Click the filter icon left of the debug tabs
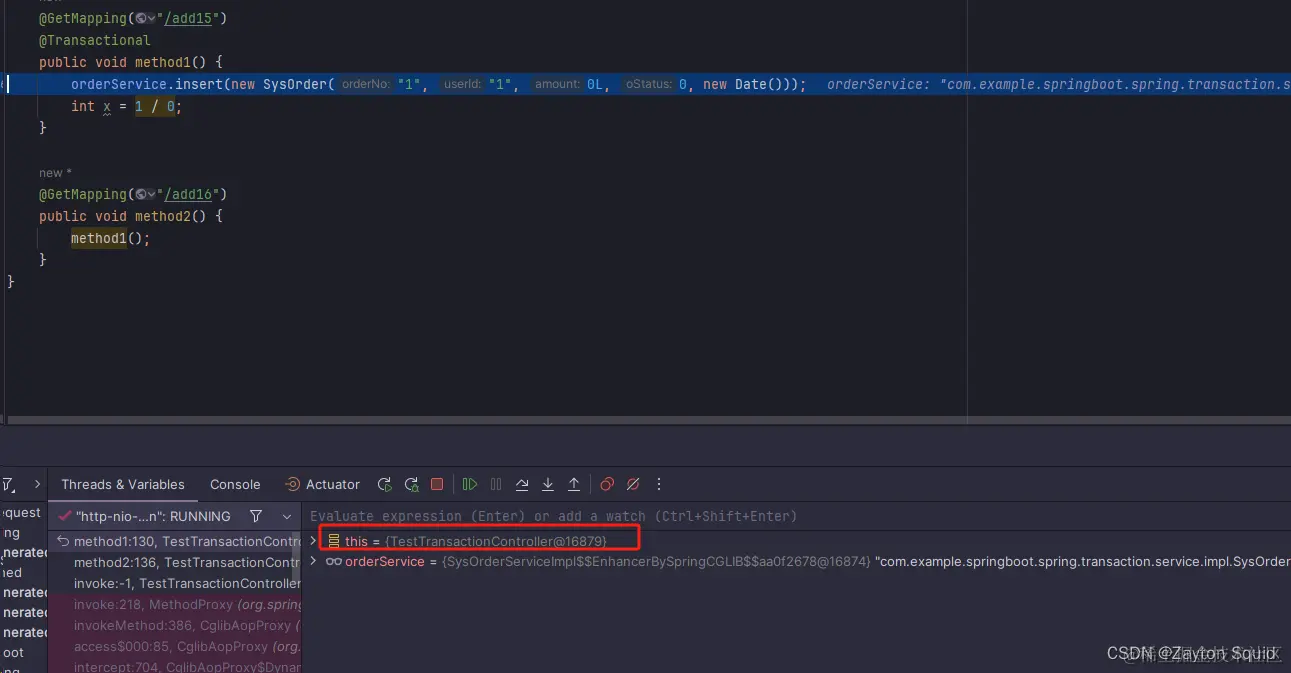Viewport: 1291px width, 673px height. 8,484
